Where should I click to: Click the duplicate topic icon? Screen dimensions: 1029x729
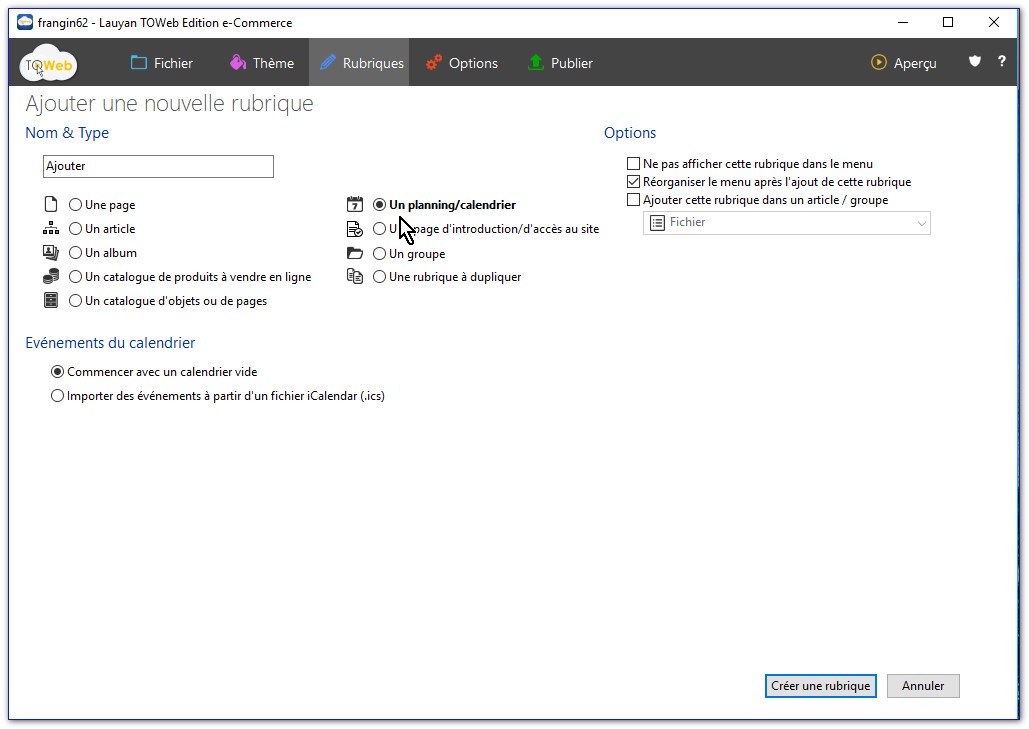tap(355, 277)
